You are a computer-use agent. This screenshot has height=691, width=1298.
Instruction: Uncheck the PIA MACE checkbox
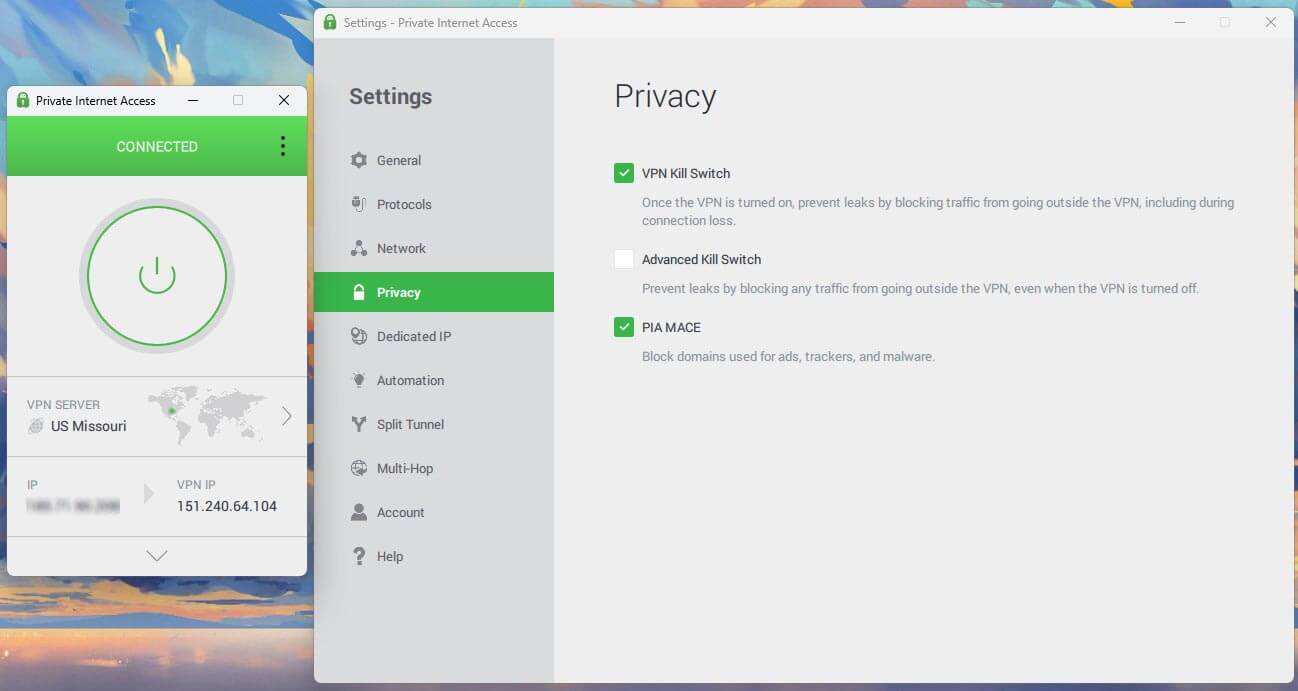point(624,327)
